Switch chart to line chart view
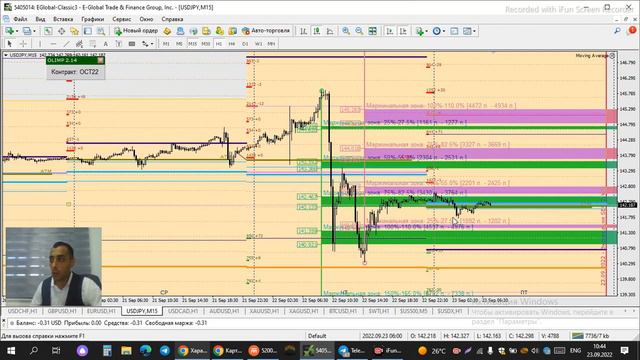 point(330,31)
